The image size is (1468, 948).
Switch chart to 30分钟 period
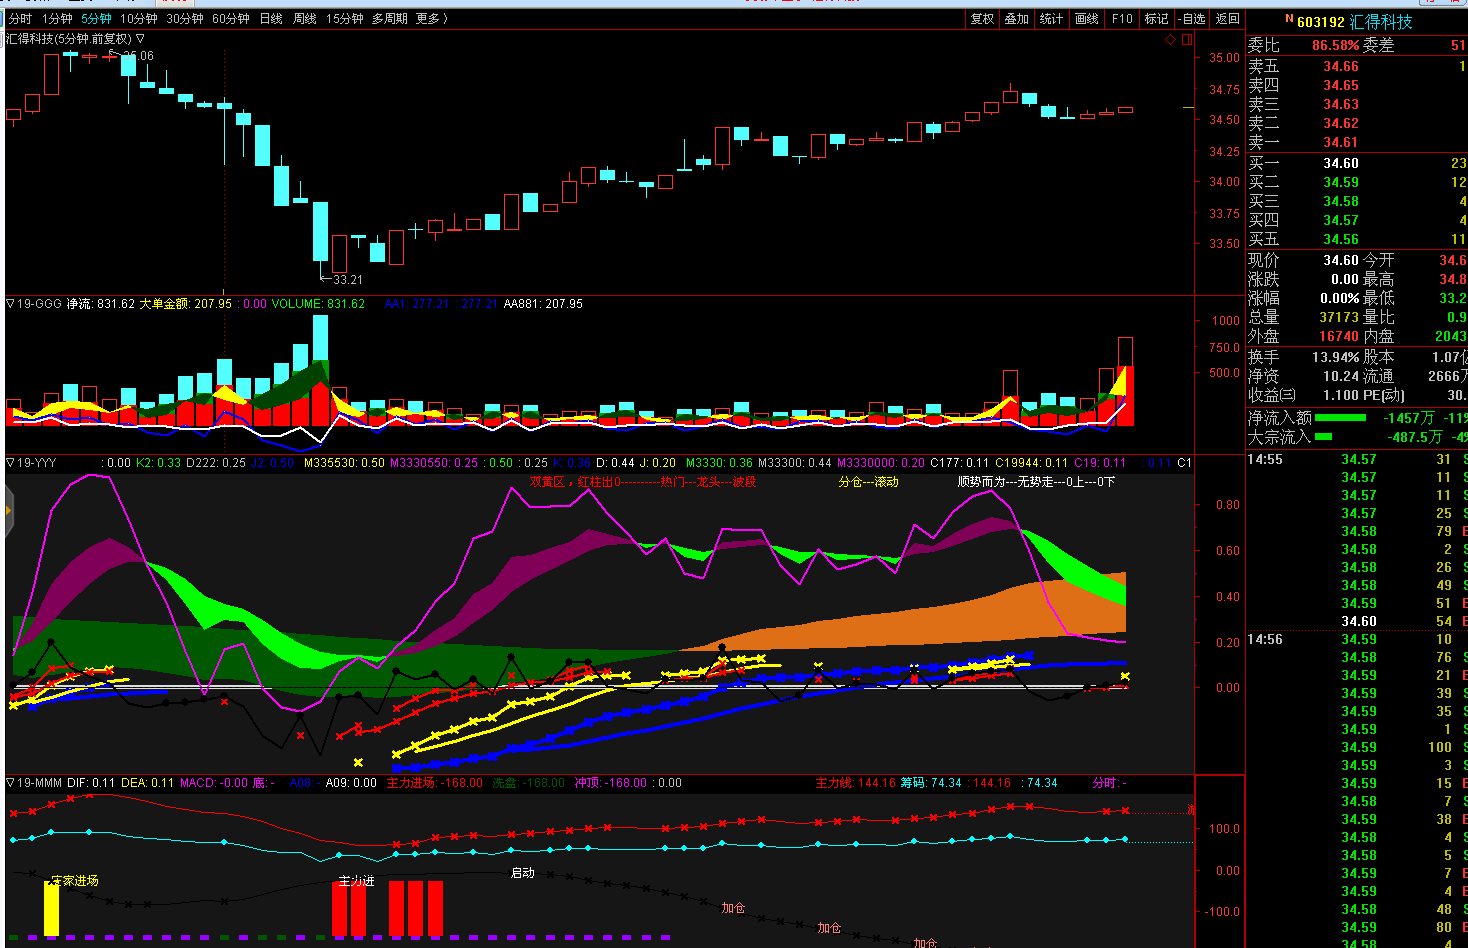point(185,19)
